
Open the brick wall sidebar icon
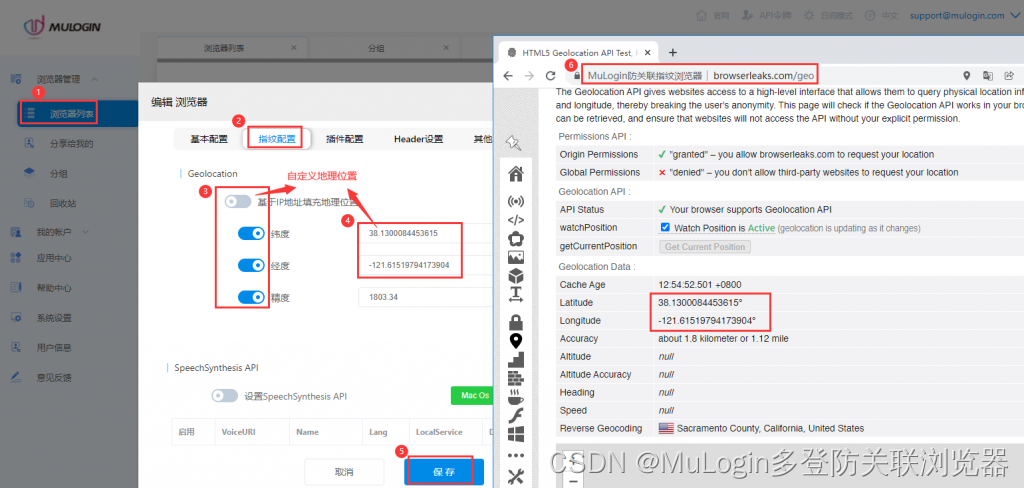pos(515,378)
